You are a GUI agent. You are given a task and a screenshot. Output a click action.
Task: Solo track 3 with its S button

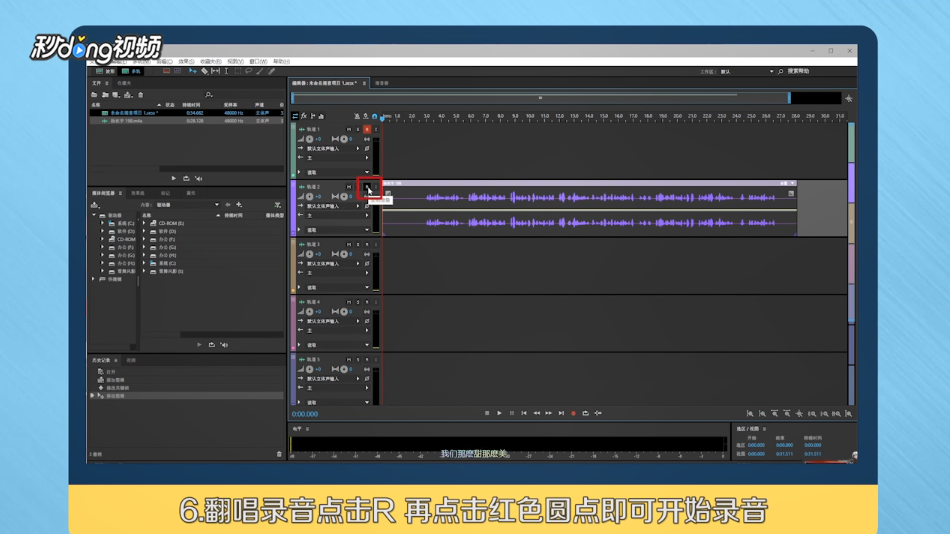[358, 244]
